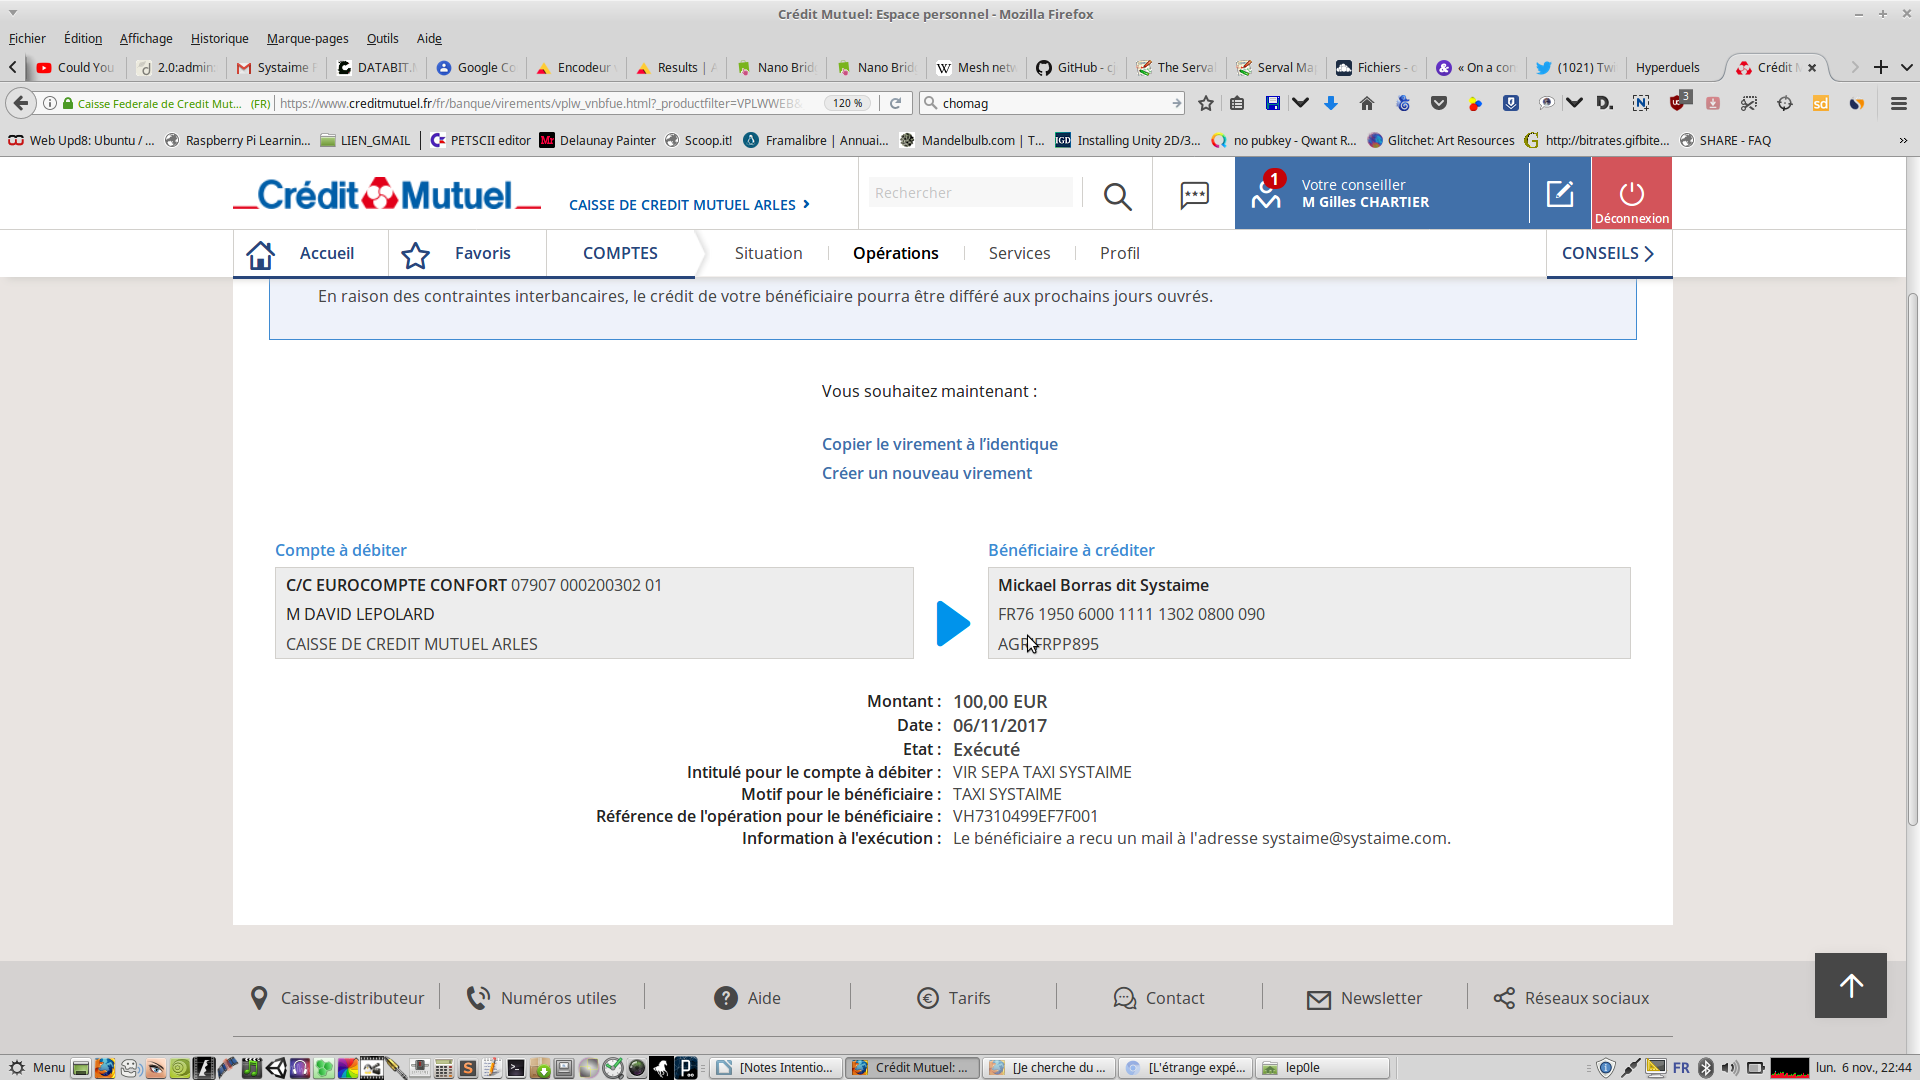Click the Accueil home icon

click(x=260, y=254)
